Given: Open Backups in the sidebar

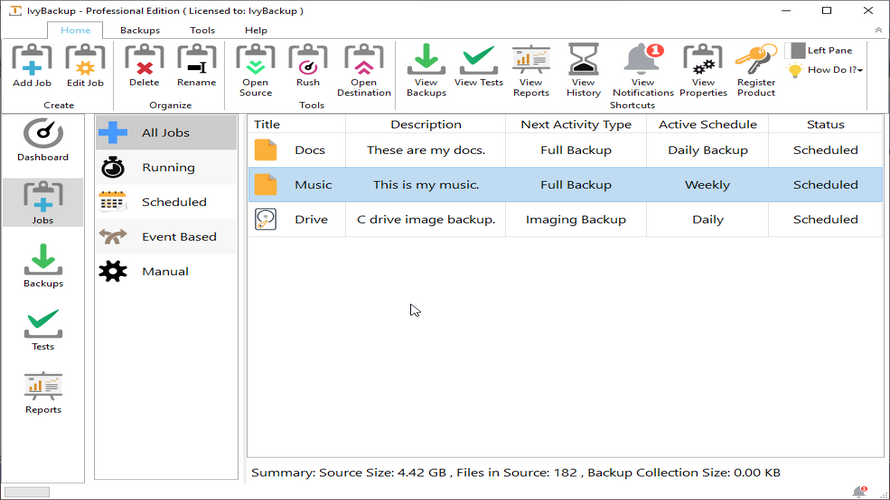Looking at the screenshot, I should click(43, 266).
